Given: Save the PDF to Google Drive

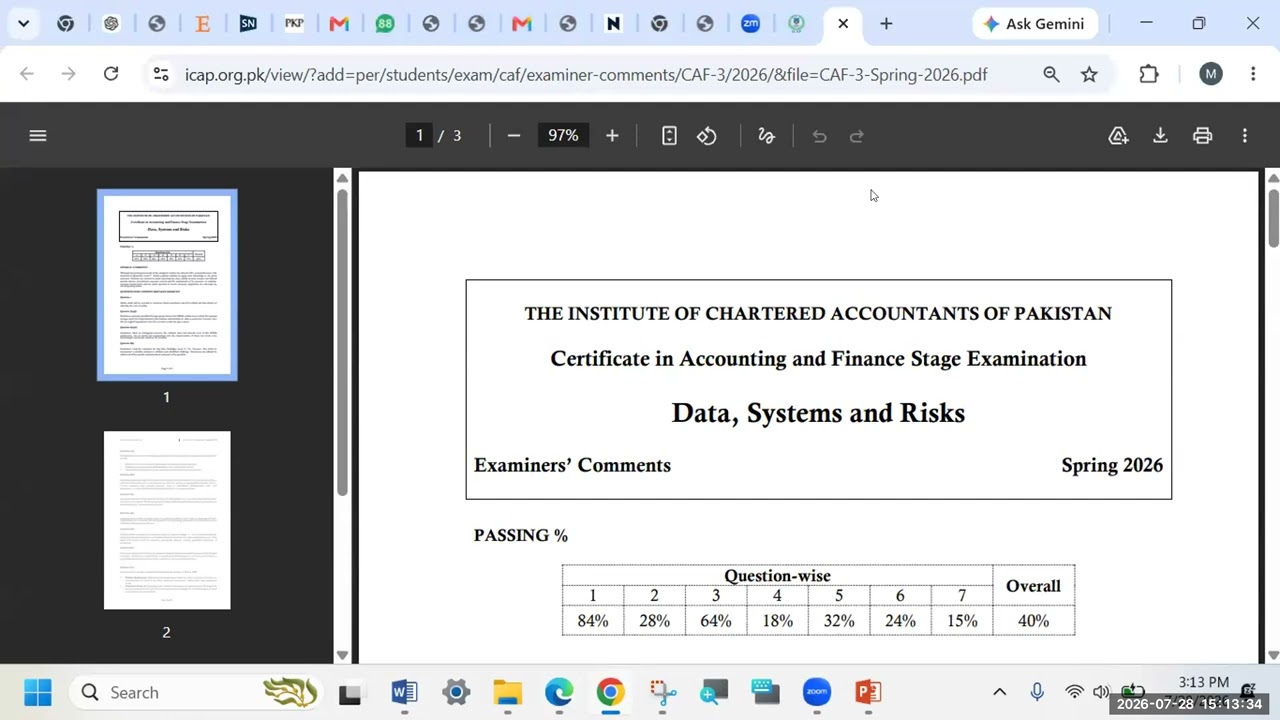Looking at the screenshot, I should [1118, 136].
